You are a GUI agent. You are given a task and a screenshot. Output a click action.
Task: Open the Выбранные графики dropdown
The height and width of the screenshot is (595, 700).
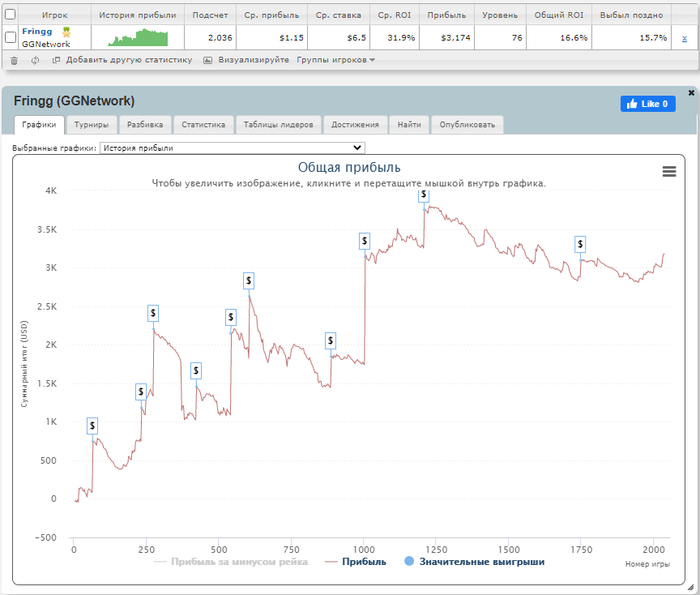click(232, 148)
